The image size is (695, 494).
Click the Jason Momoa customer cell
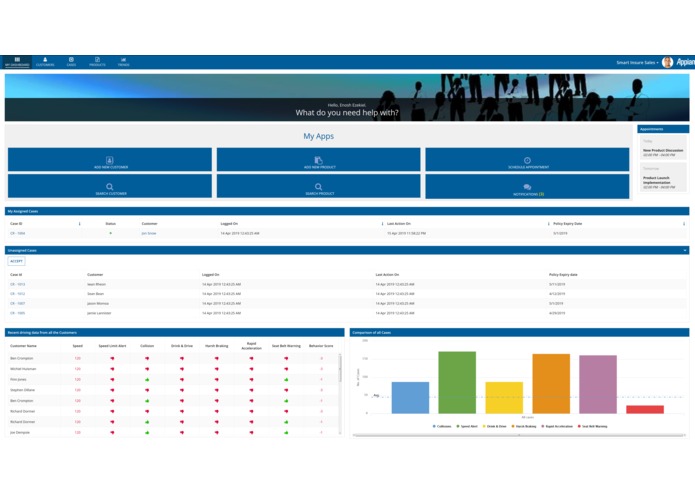pyautogui.click(x=98, y=303)
